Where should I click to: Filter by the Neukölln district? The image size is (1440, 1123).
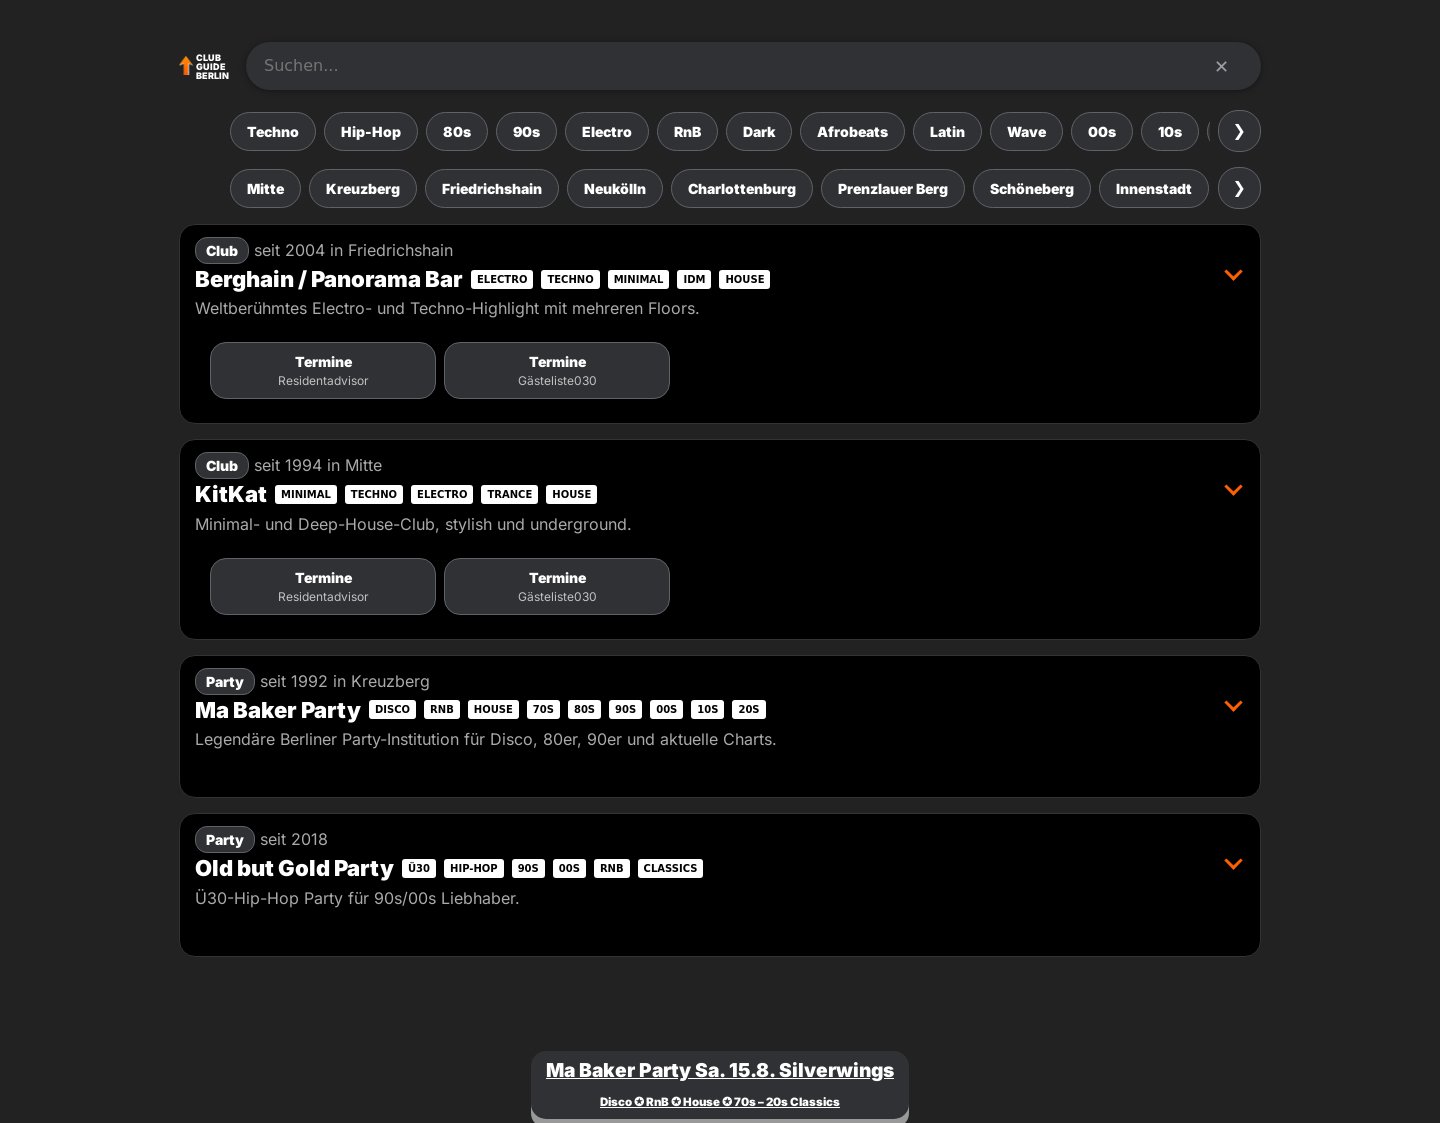[x=615, y=189]
